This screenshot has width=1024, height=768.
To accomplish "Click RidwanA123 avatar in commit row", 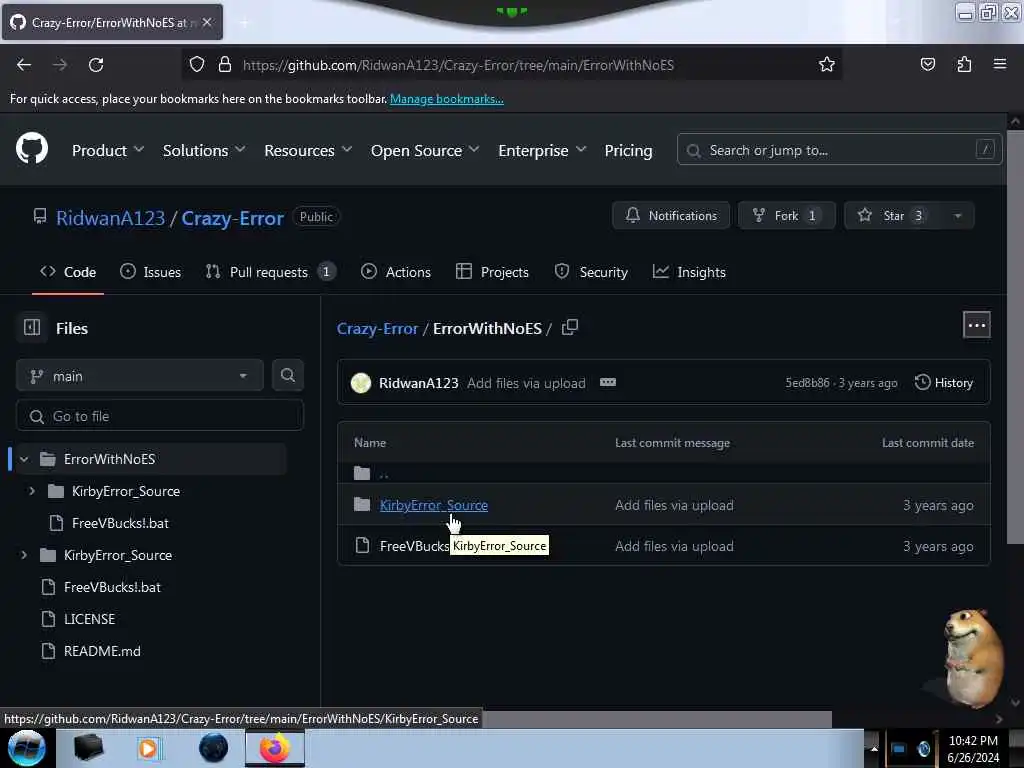I will (x=360, y=383).
